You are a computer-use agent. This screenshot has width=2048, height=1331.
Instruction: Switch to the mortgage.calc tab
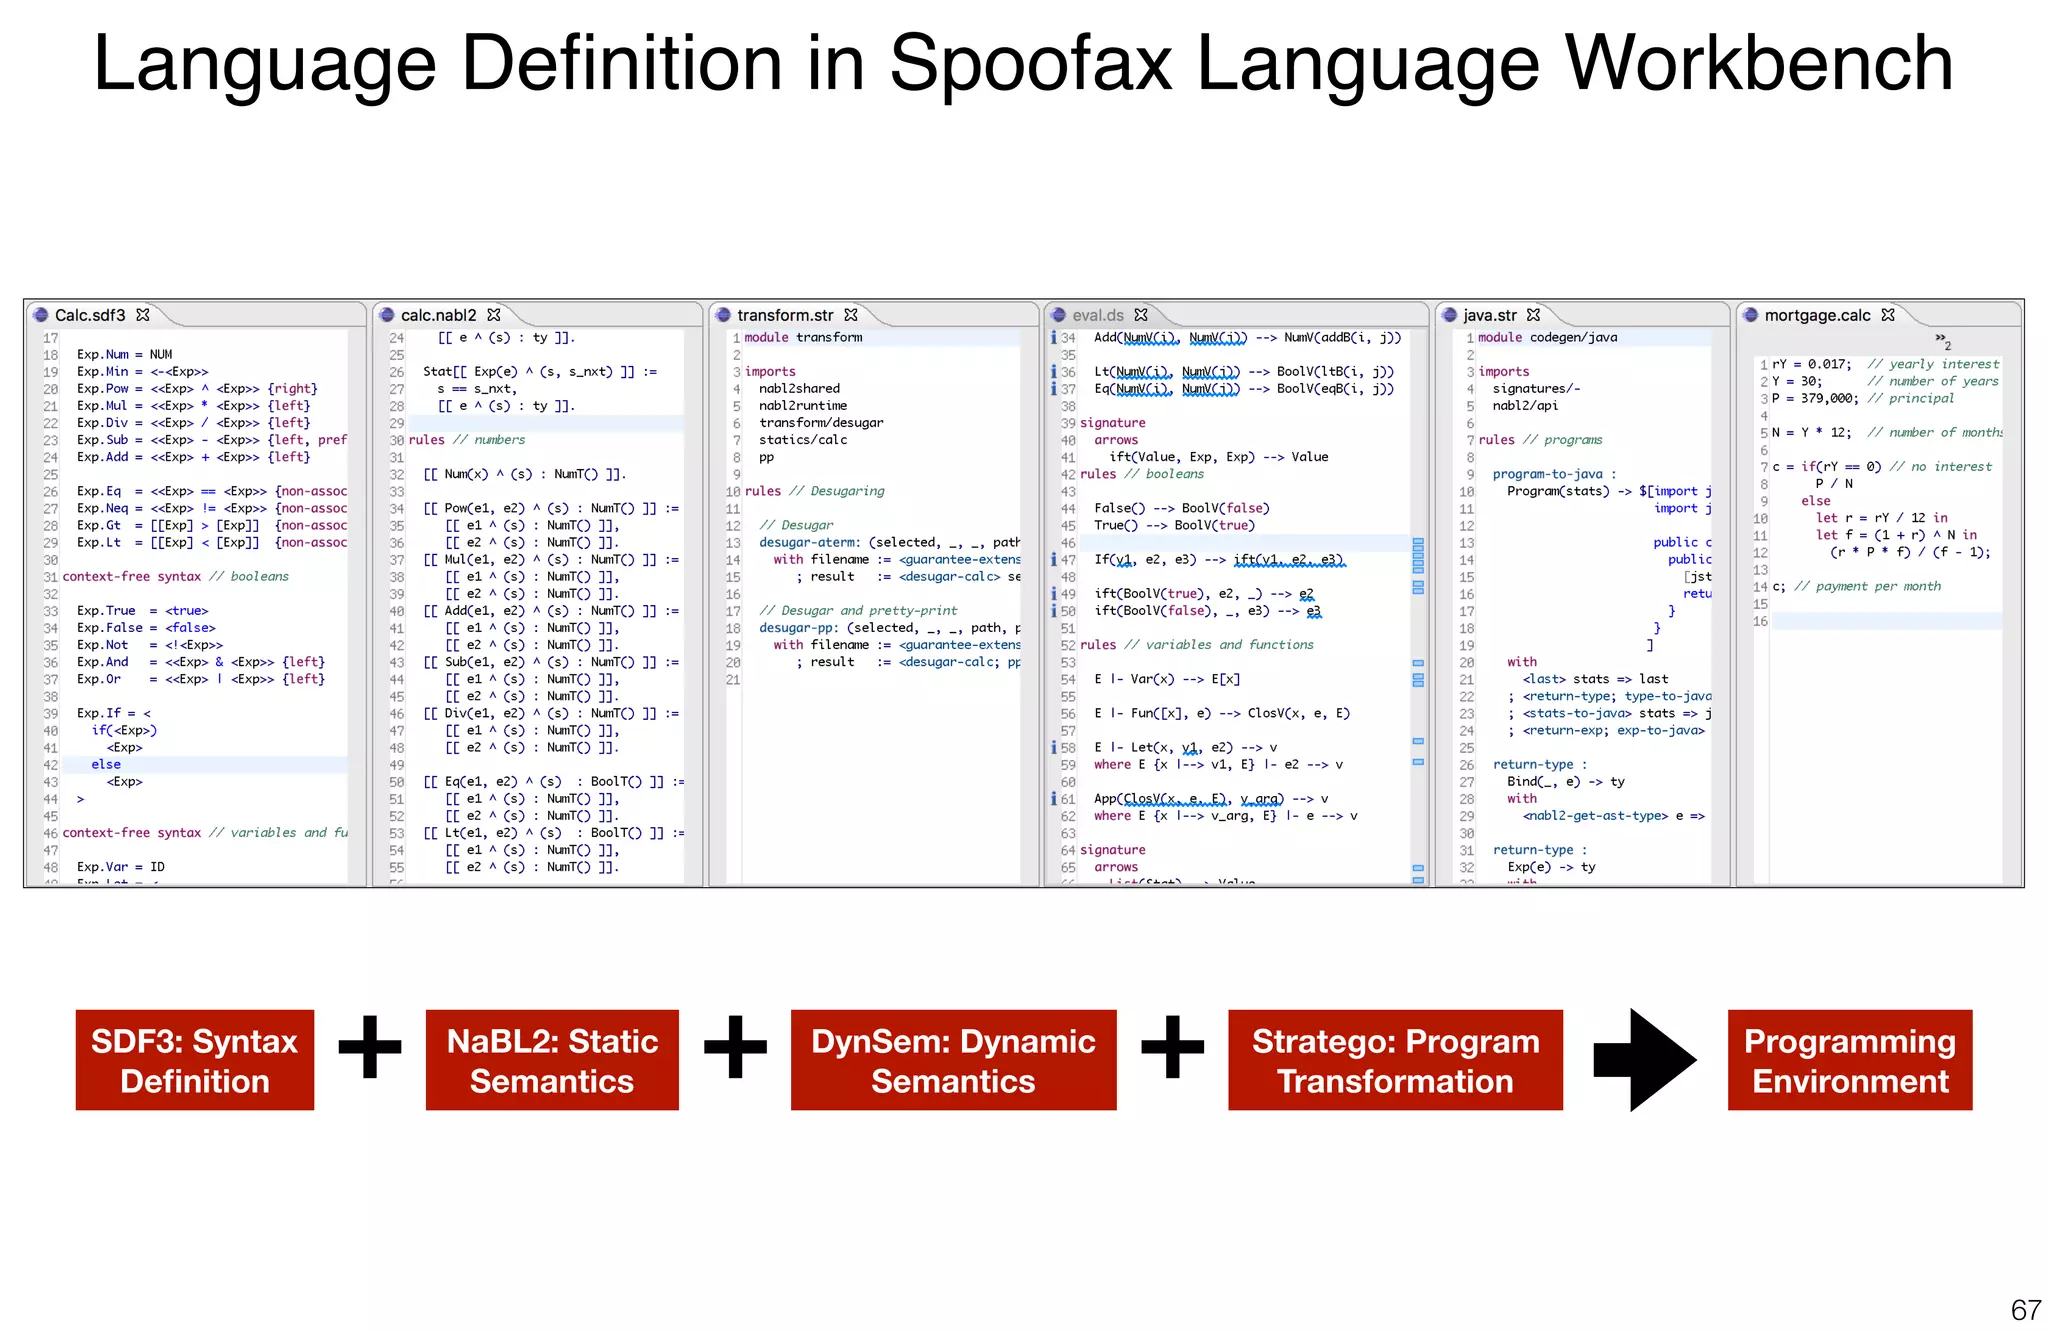pyautogui.click(x=1816, y=315)
